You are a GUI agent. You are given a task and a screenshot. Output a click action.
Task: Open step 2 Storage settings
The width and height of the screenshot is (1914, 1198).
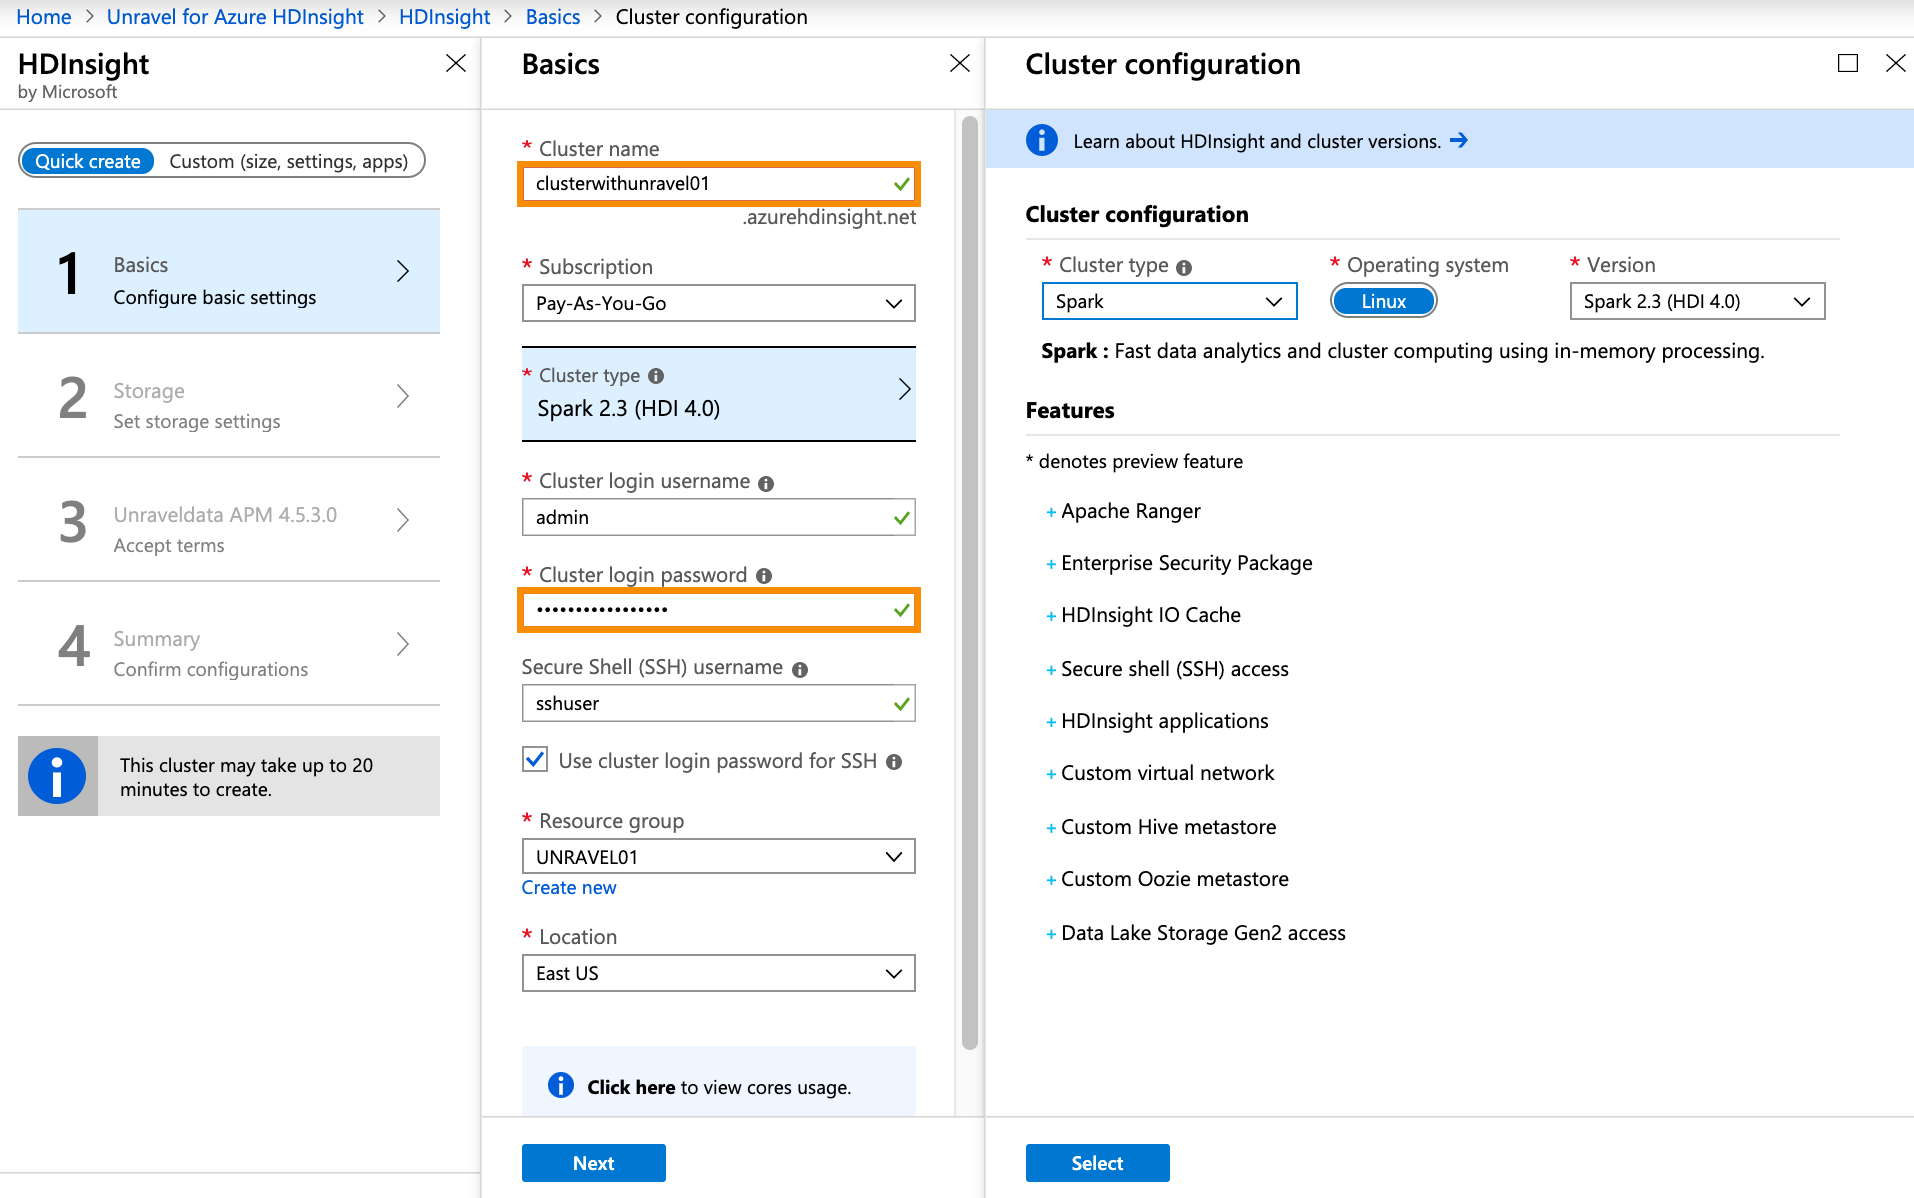click(x=229, y=396)
